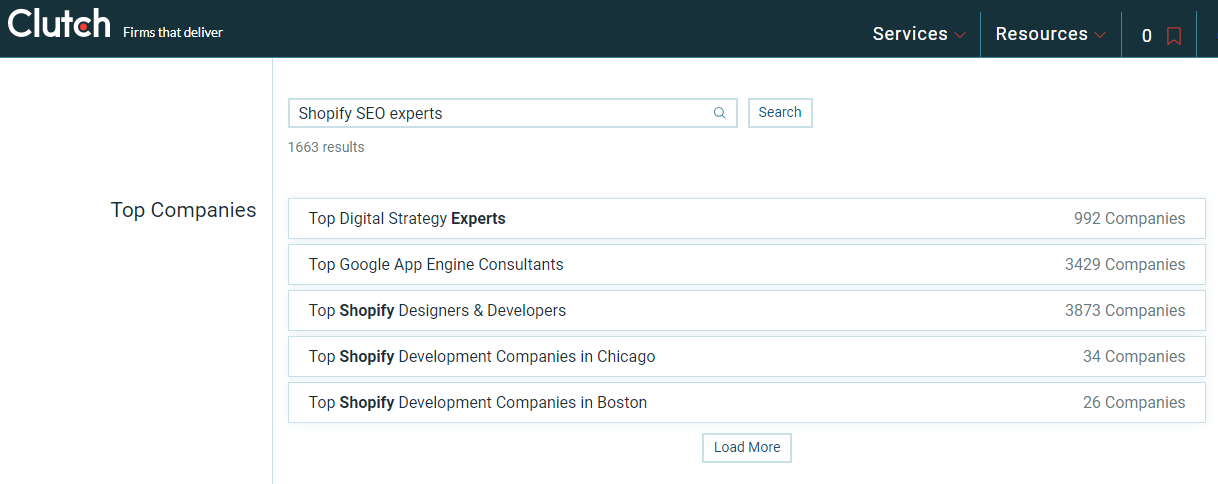Click the Top Companies heading
The height and width of the screenshot is (484, 1218).
(x=184, y=210)
